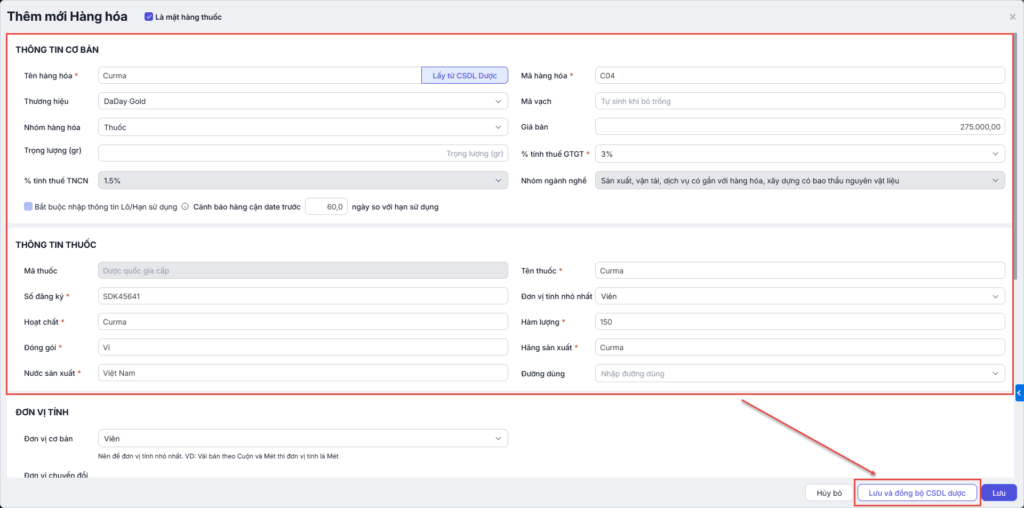Viewport: 1024px width, 508px height.
Task: Click the Hủy bỏ button
Action: coord(829,493)
